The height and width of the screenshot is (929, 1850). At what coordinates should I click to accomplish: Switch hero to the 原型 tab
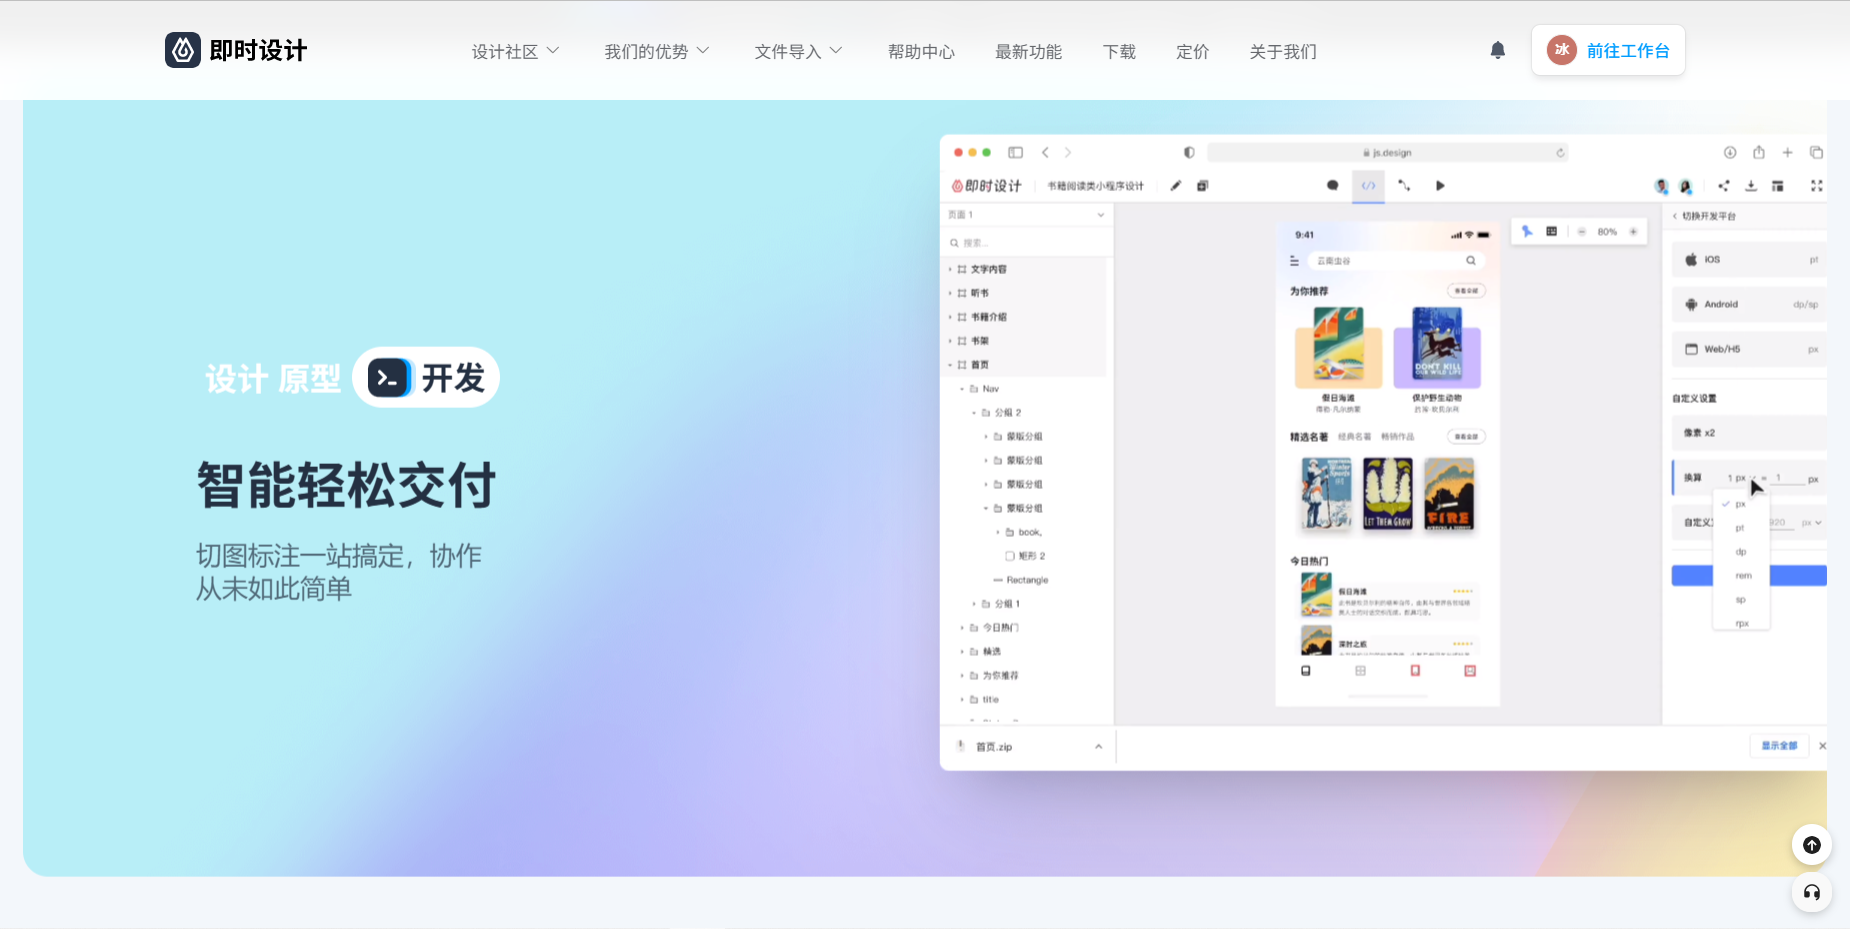point(309,378)
